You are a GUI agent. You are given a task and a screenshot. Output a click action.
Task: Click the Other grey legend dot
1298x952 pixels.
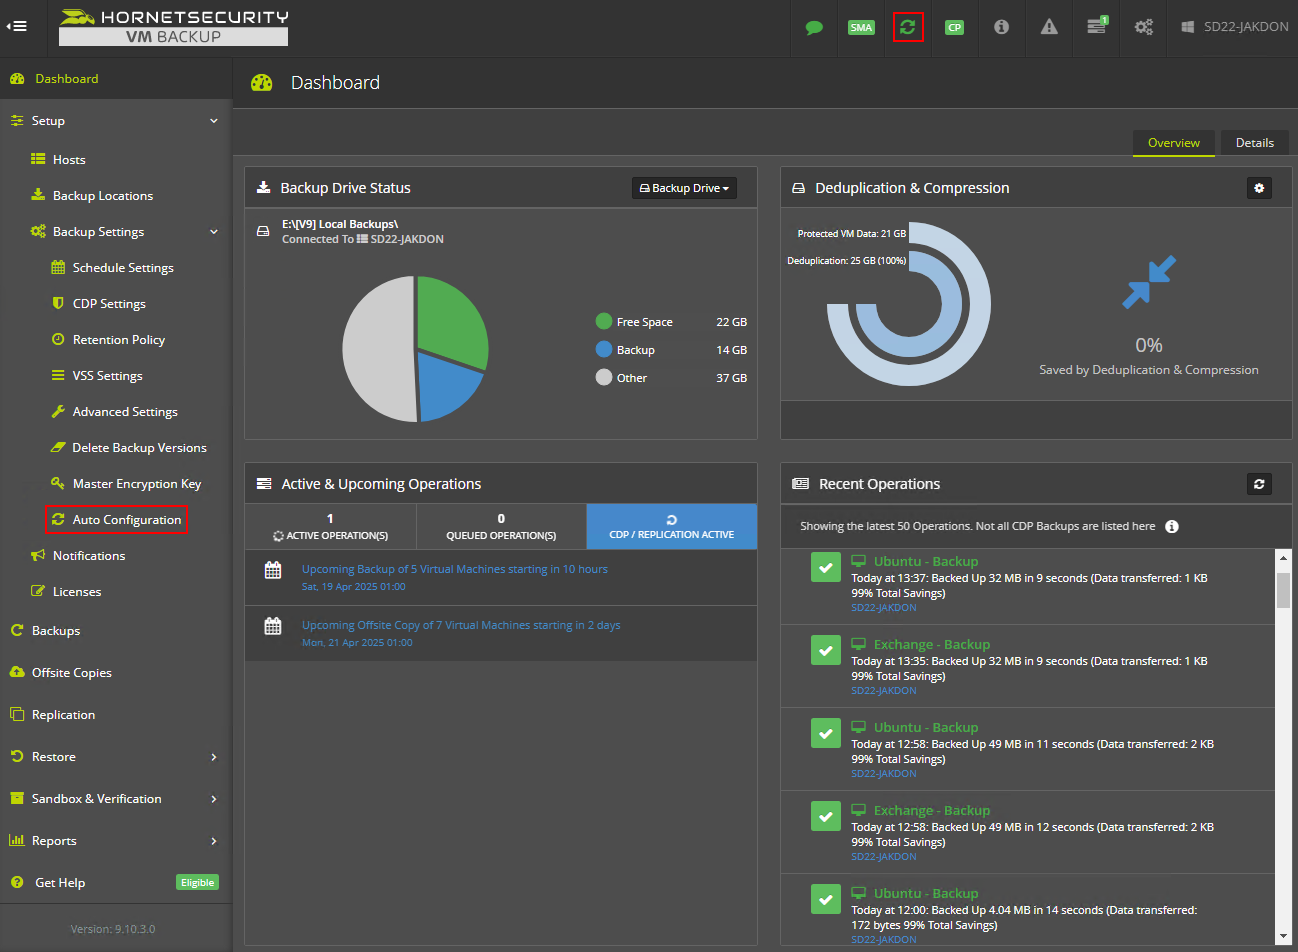(x=604, y=377)
